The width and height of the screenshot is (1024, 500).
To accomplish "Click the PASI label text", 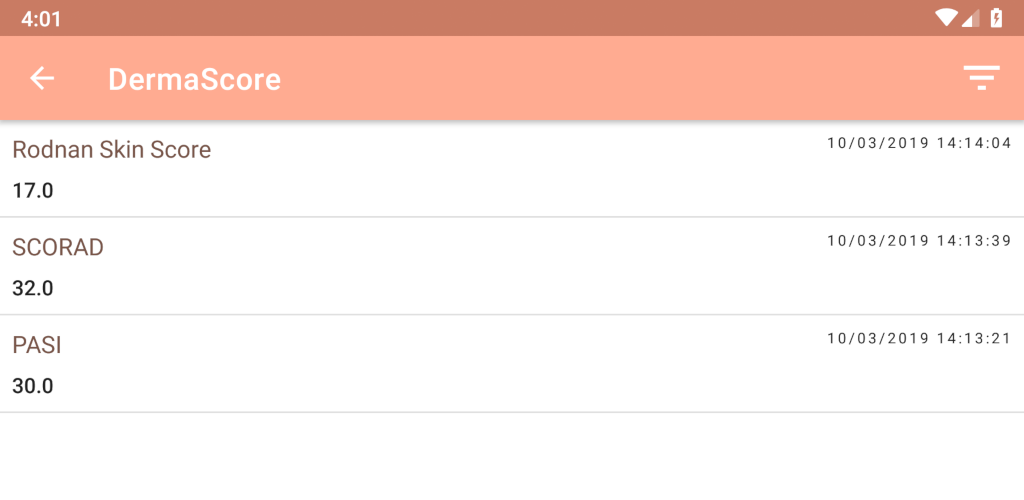I will (37, 345).
